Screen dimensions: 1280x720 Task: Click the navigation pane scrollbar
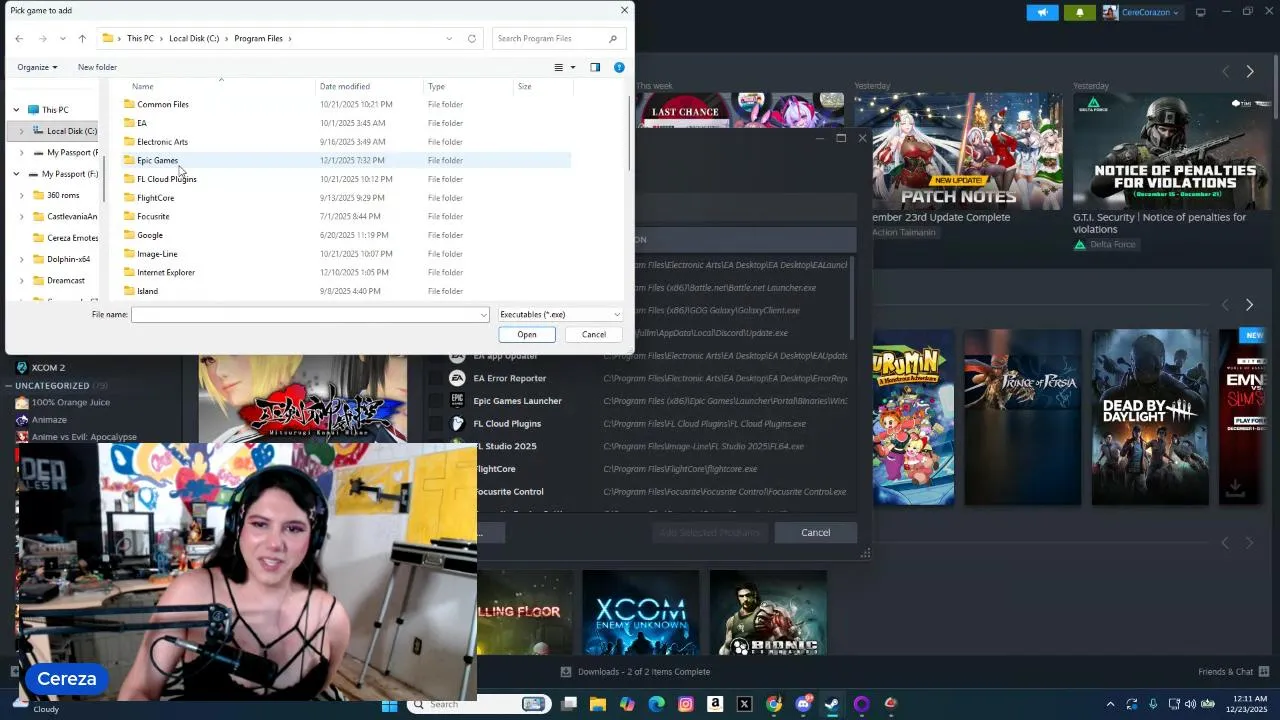[x=103, y=178]
